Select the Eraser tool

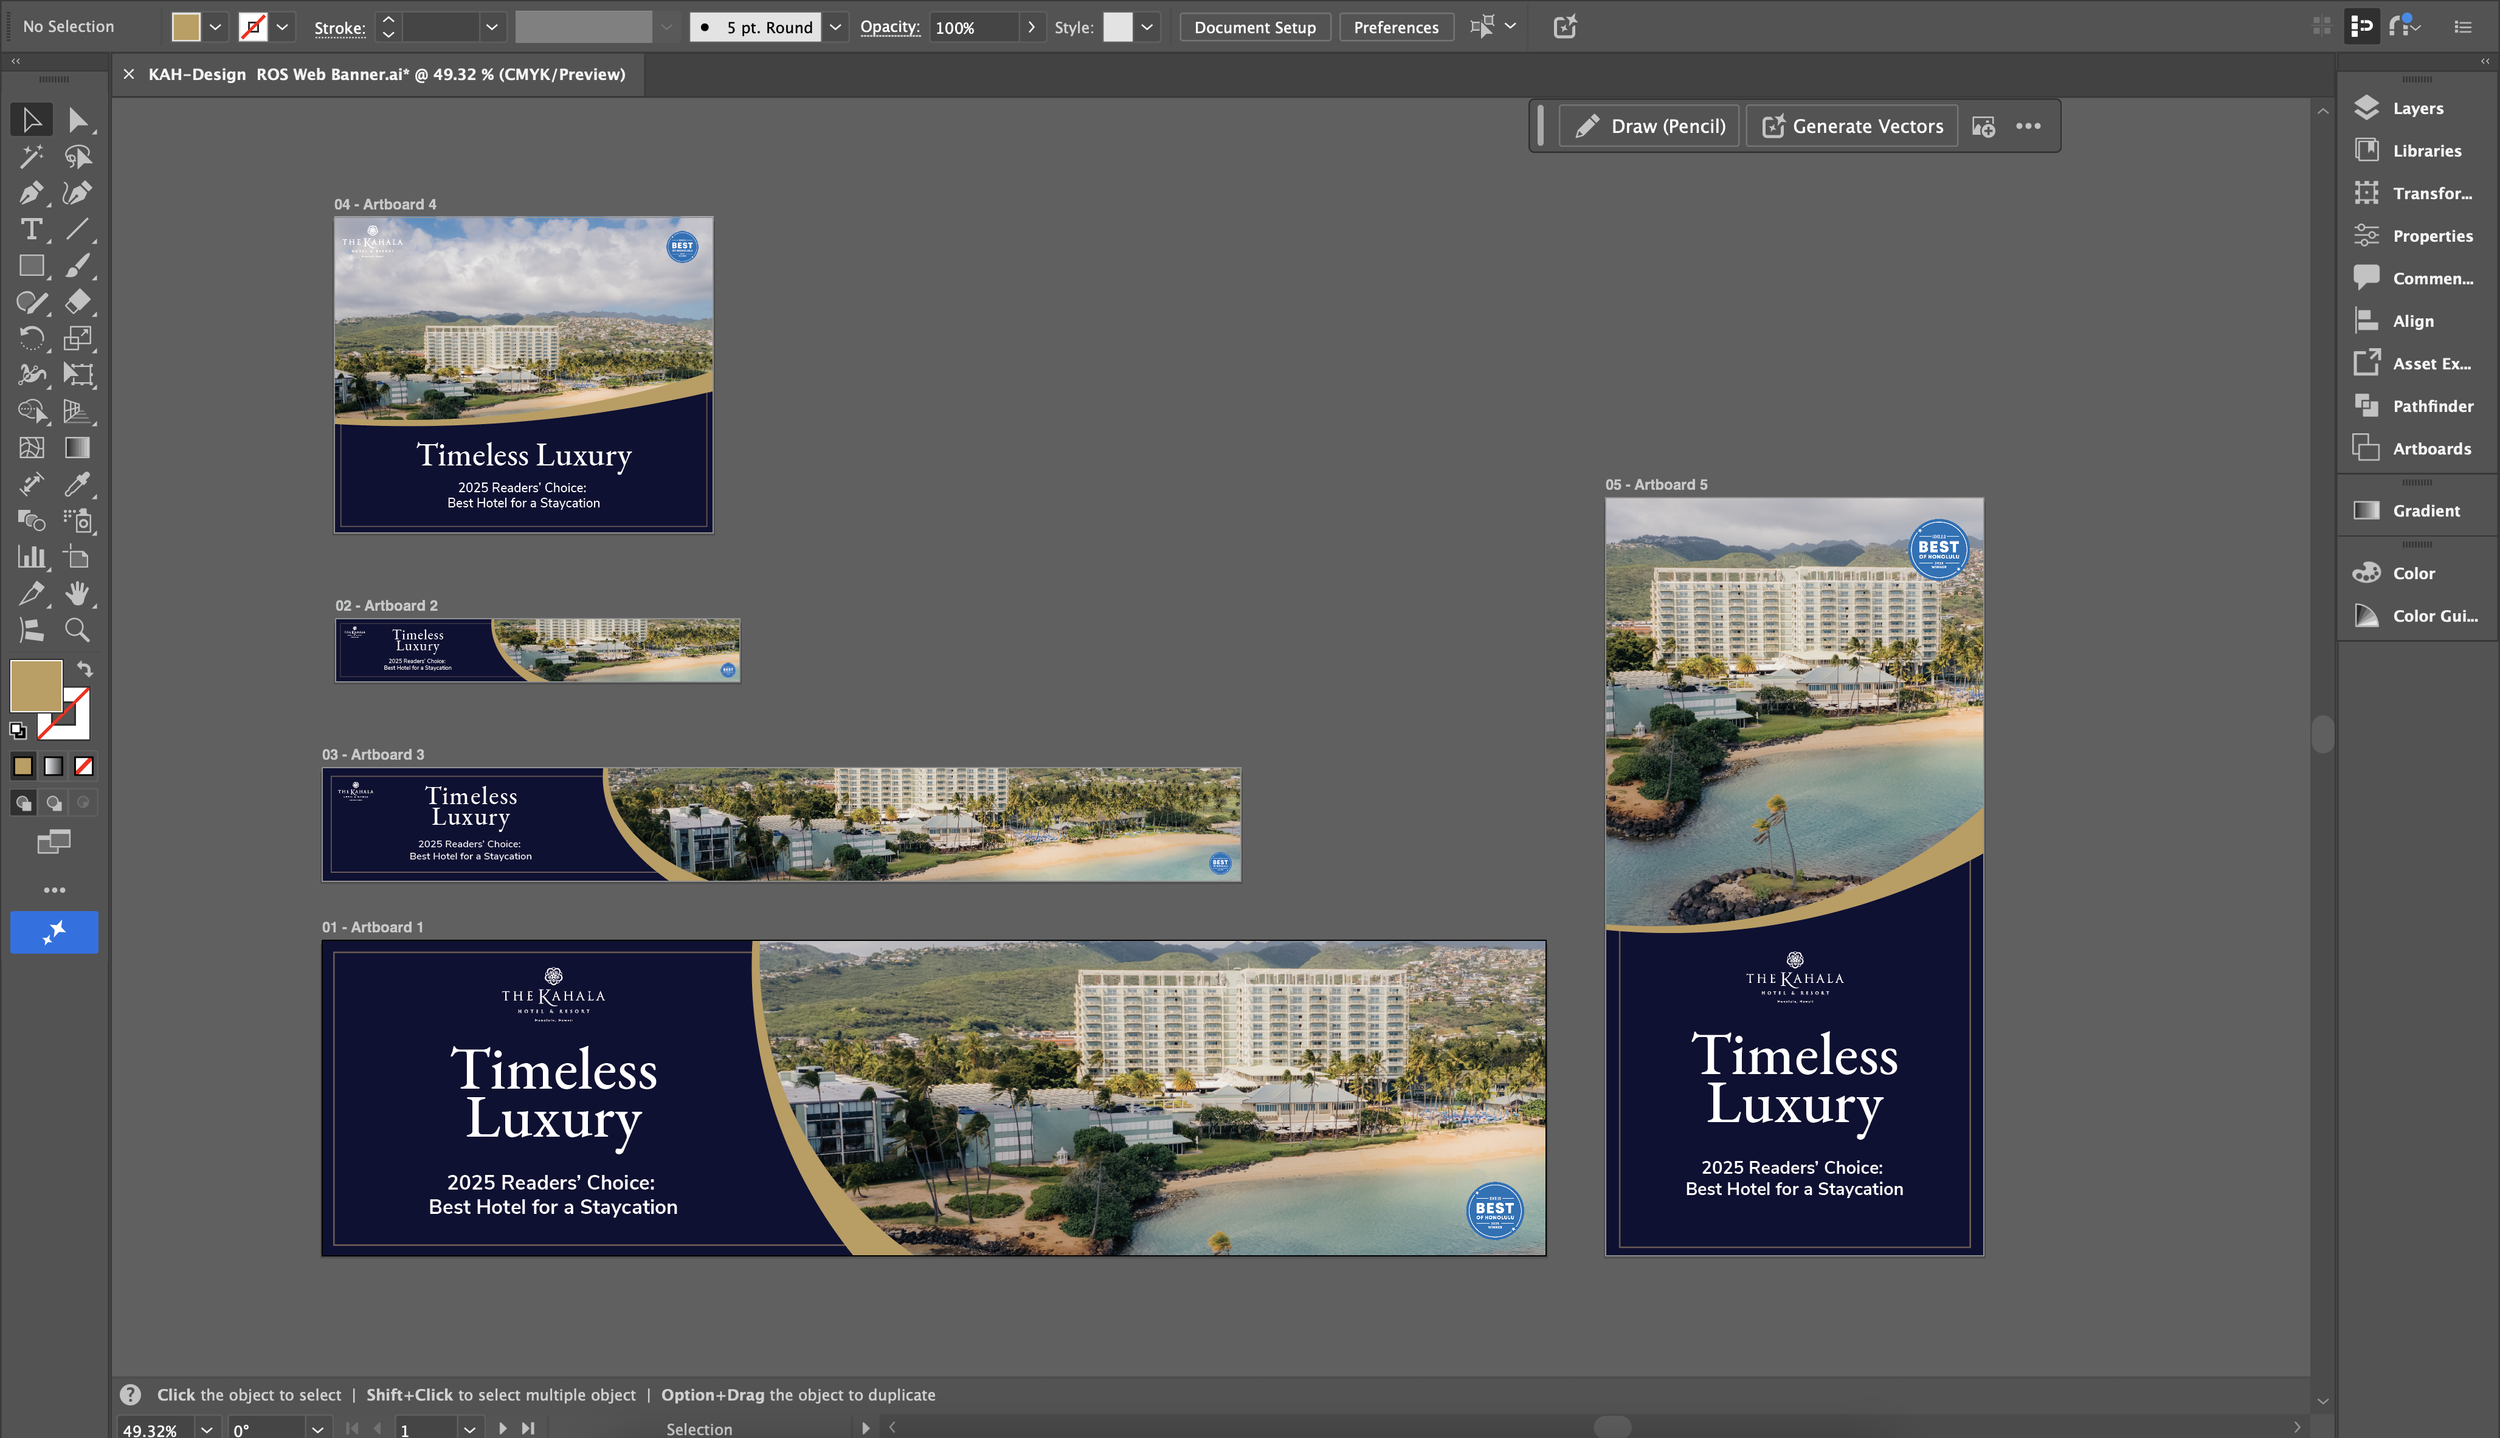77,302
